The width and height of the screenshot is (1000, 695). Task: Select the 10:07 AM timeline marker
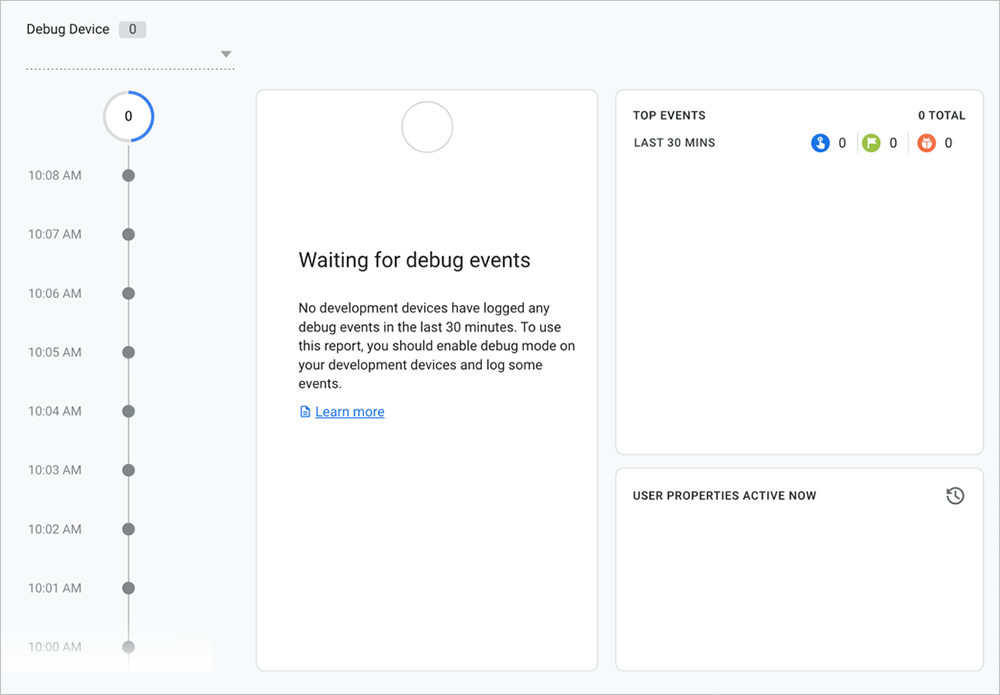pyautogui.click(x=128, y=235)
